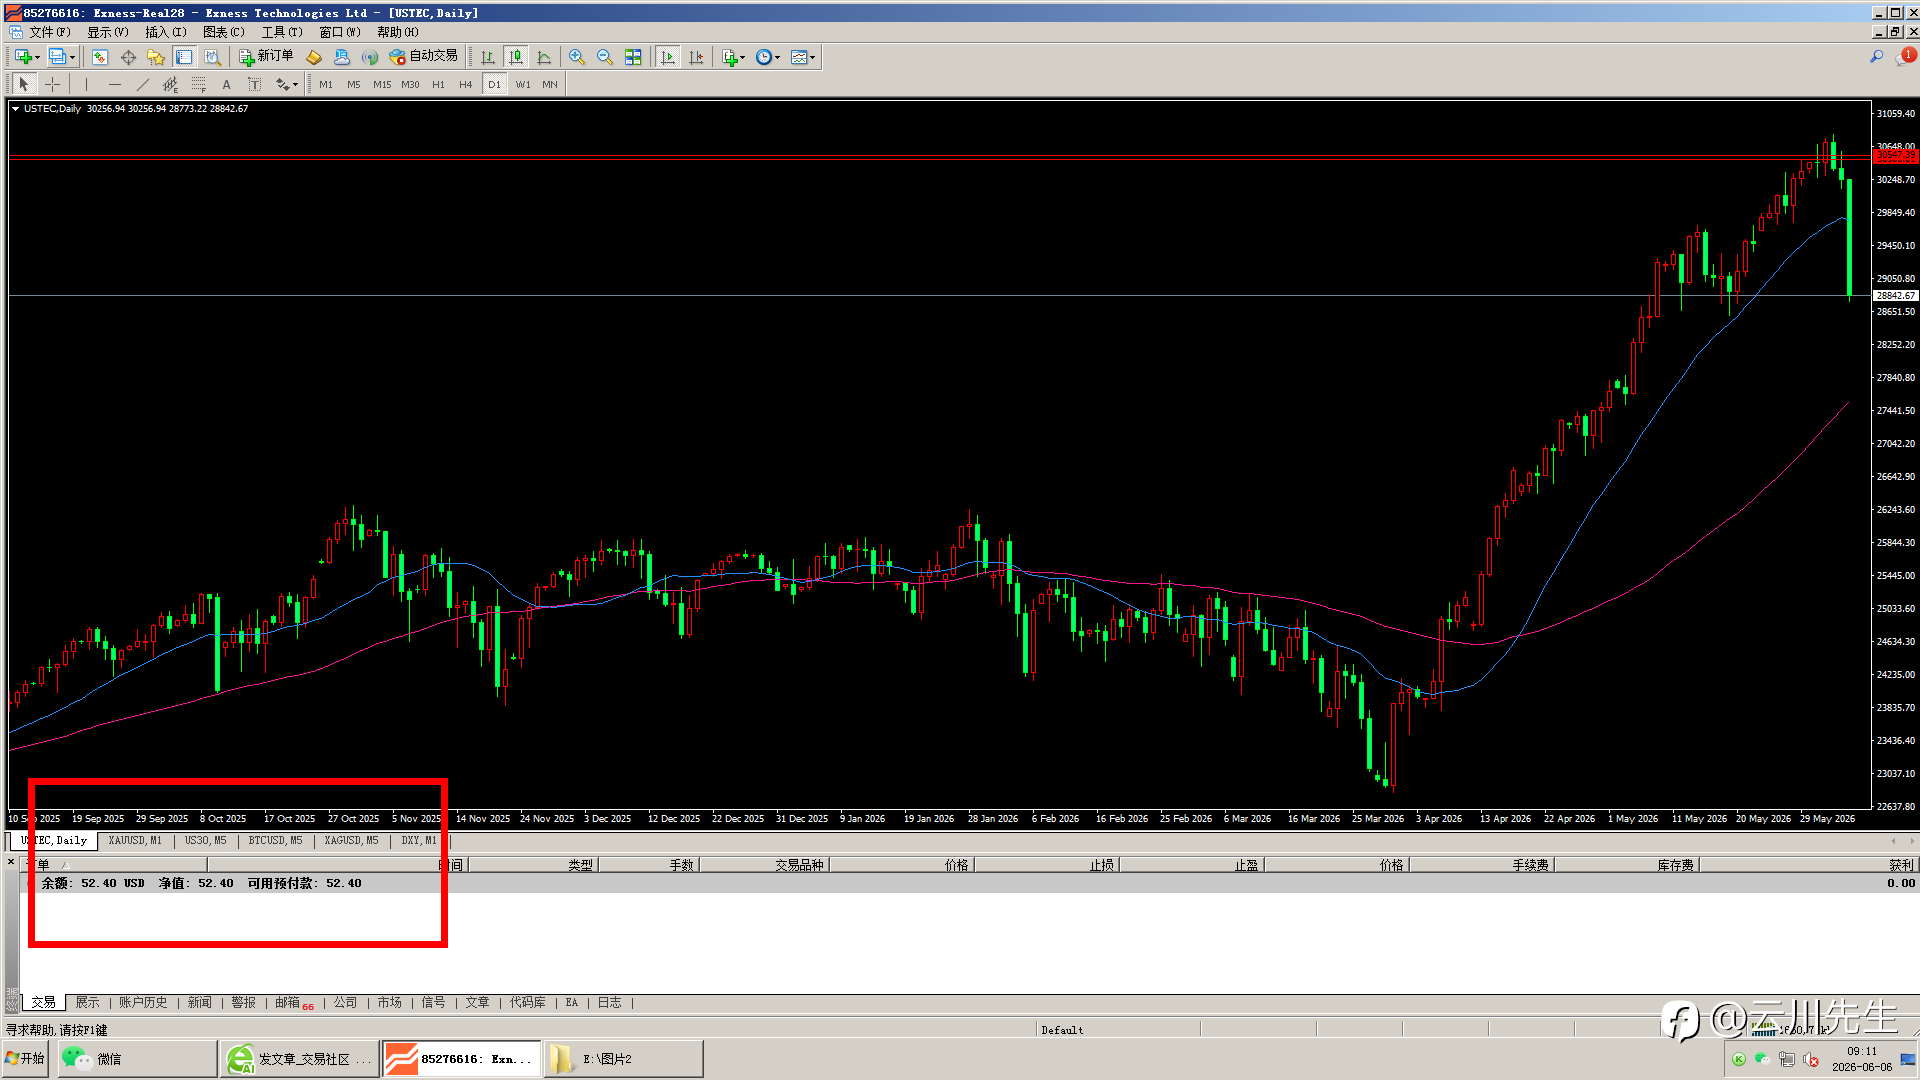The image size is (1920, 1080).
Task: Open the chart templates dropdown
Action: coord(803,57)
